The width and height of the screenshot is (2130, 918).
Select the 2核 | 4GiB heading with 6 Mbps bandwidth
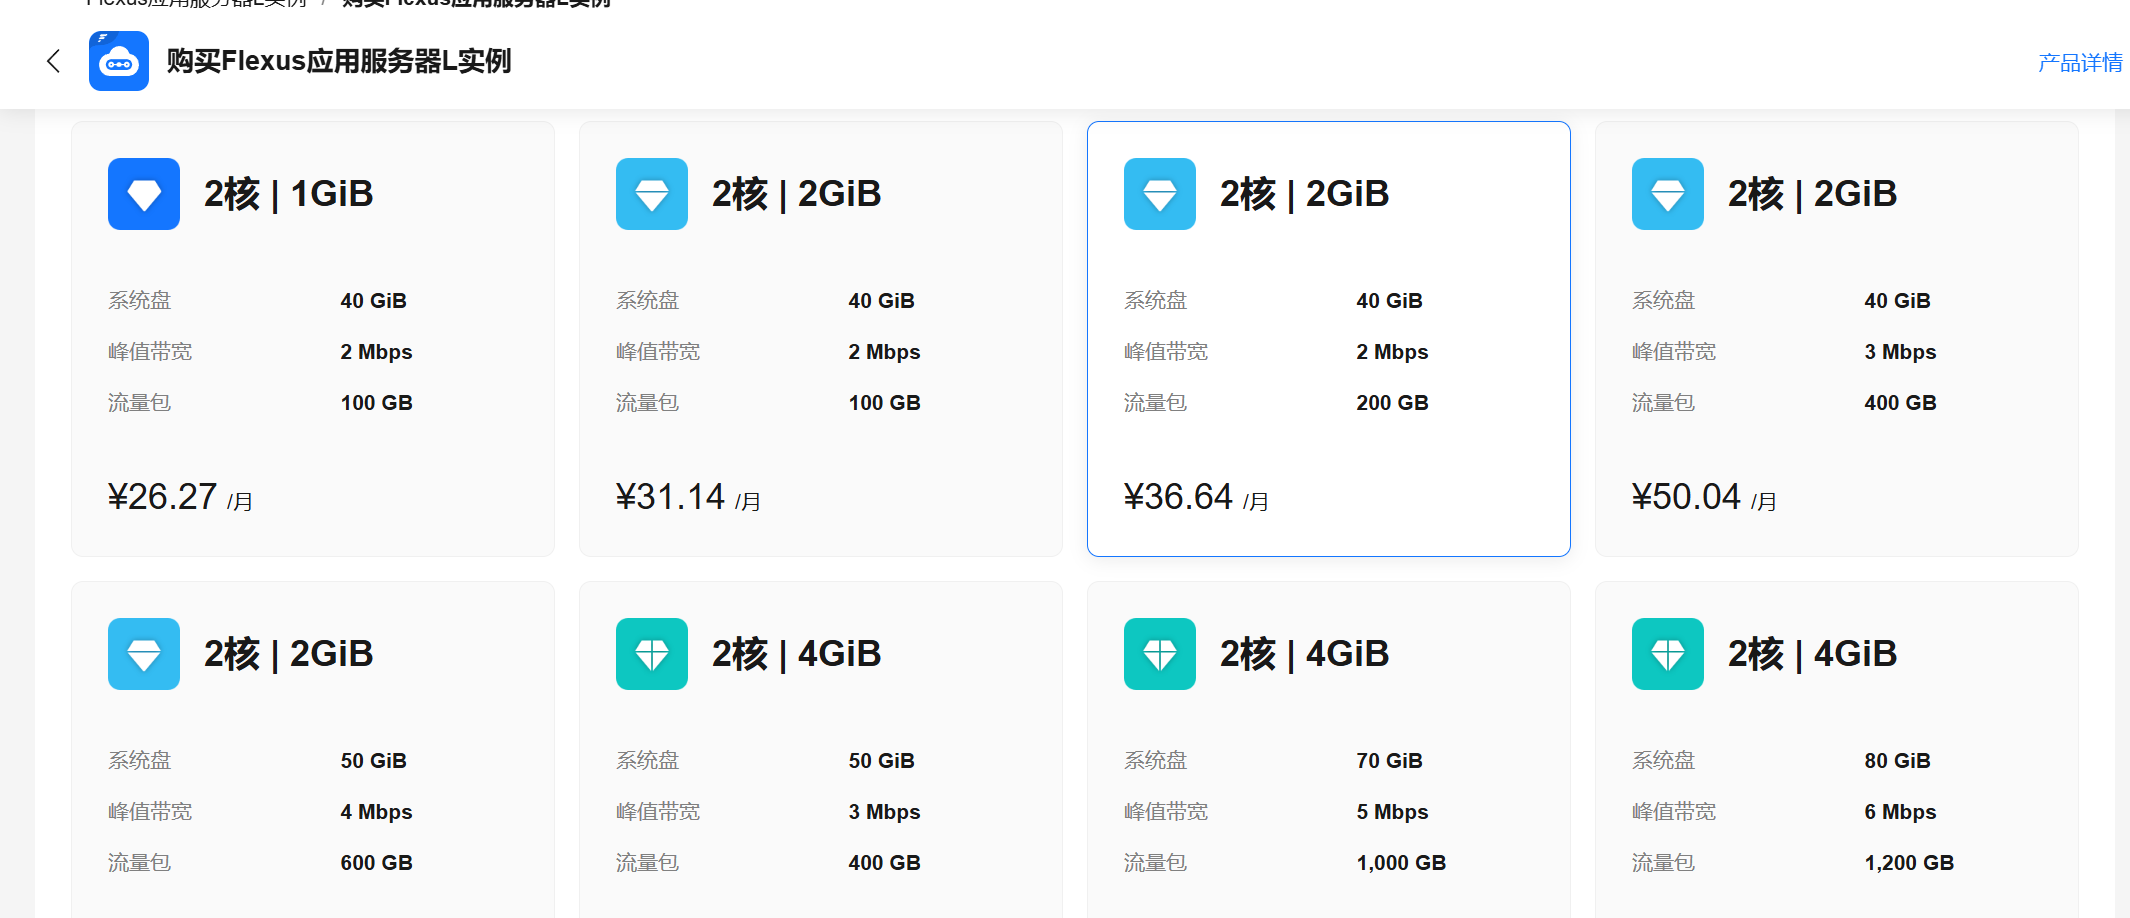point(1812,654)
